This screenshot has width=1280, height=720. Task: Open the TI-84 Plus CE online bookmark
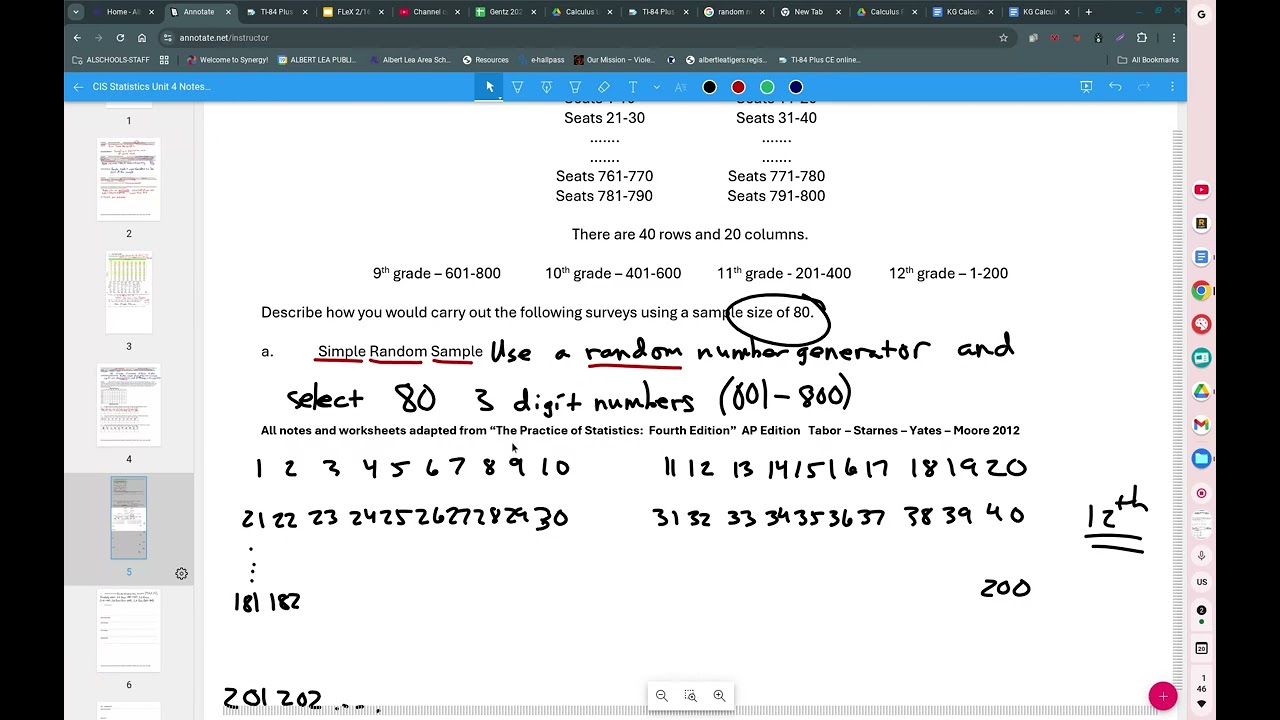click(x=818, y=60)
